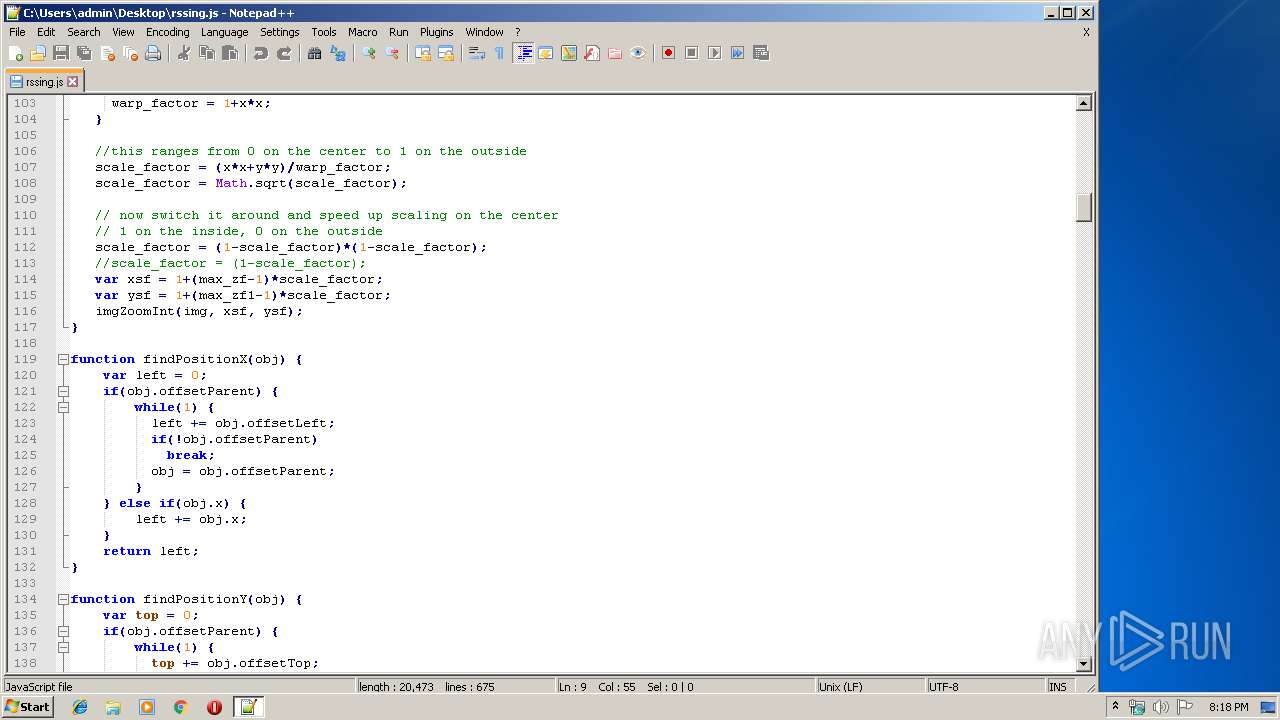The image size is (1280, 720).
Task: Print the document via the toolbar printer icon
Action: pos(153,53)
